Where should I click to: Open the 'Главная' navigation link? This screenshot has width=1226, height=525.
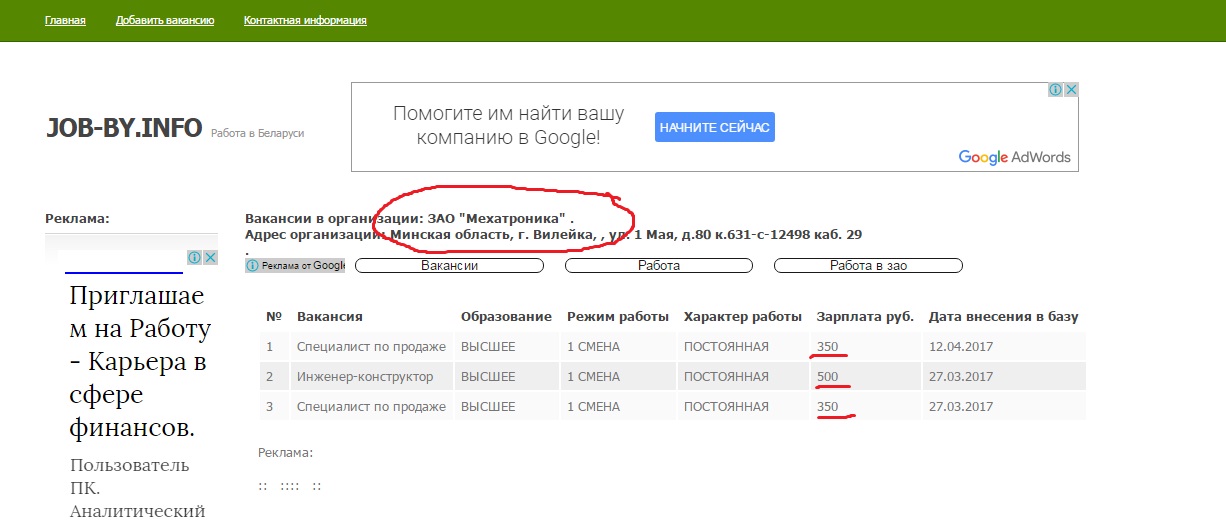pyautogui.click(x=65, y=20)
